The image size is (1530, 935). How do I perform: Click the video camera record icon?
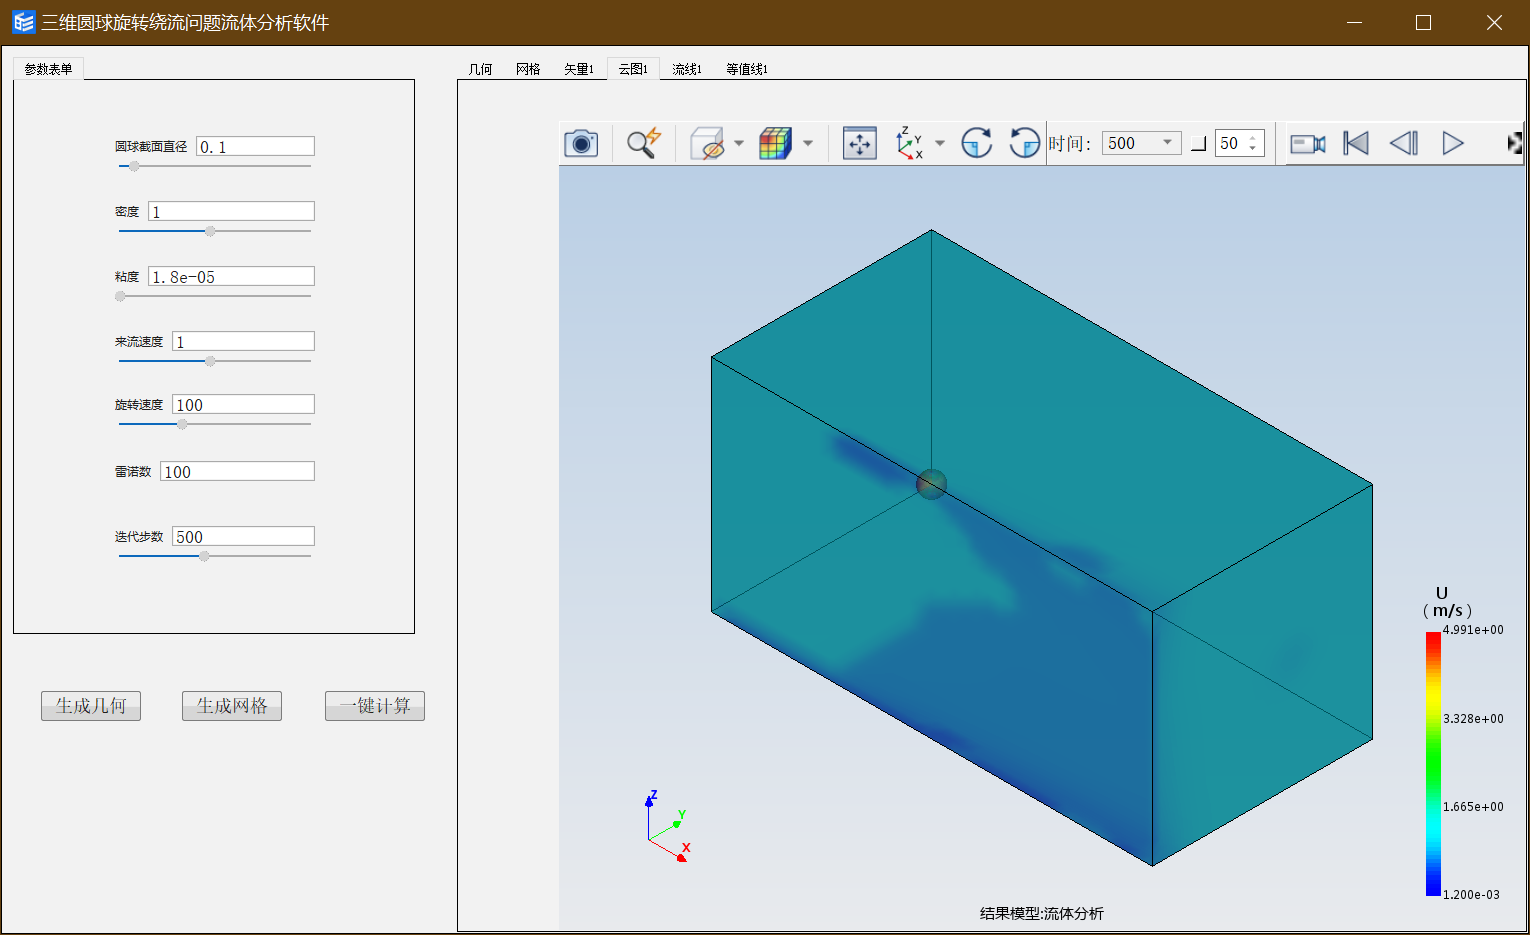(x=1307, y=143)
